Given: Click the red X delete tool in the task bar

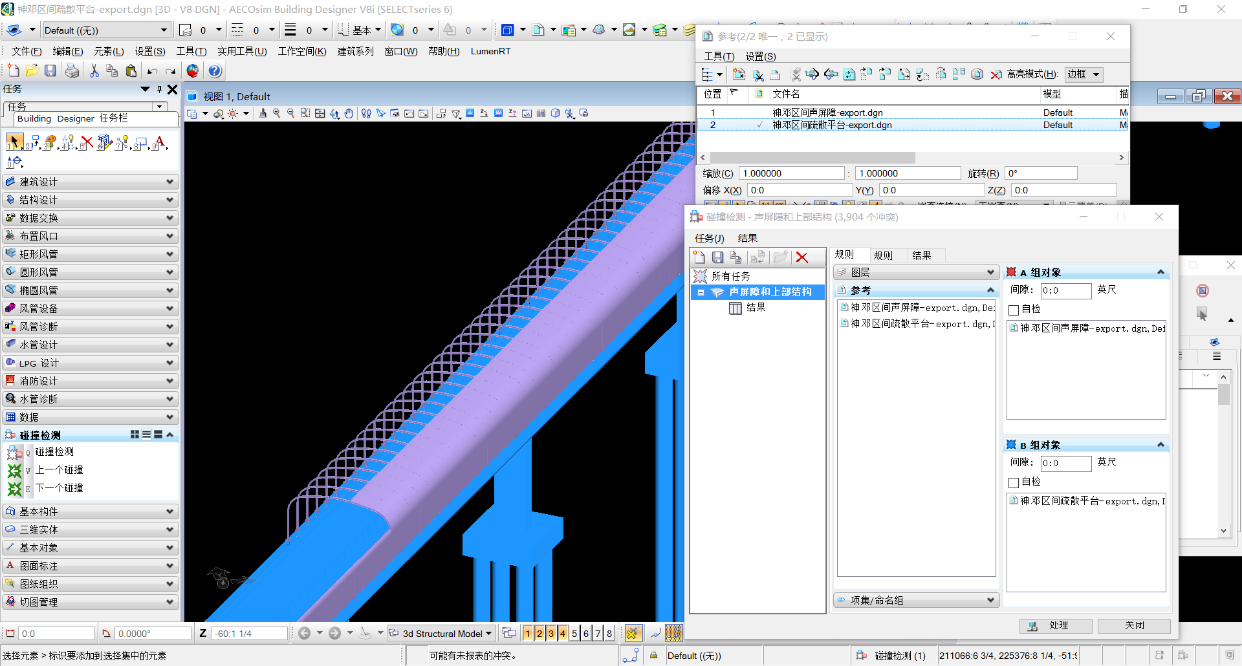Looking at the screenshot, I should click(x=87, y=143).
